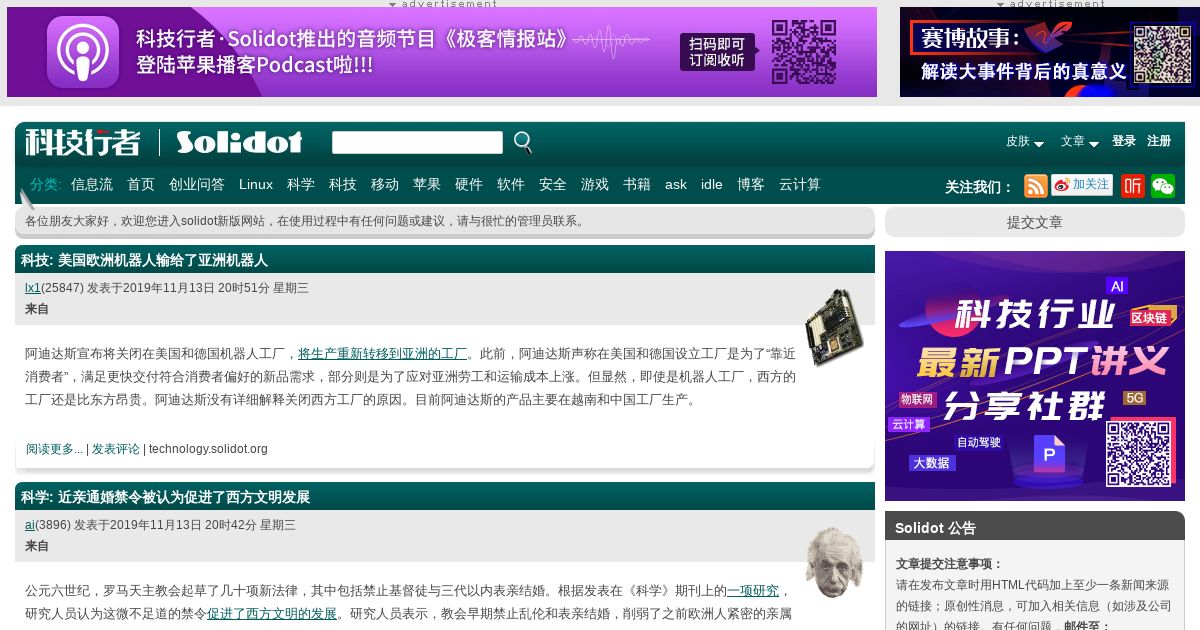1200x630 pixels.
Task: Open 软件 category
Action: pos(511,185)
